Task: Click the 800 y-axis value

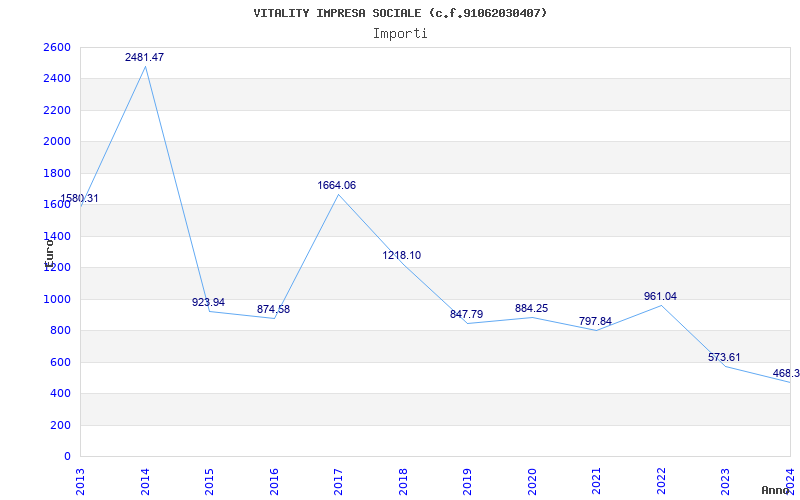Action: click(61, 331)
